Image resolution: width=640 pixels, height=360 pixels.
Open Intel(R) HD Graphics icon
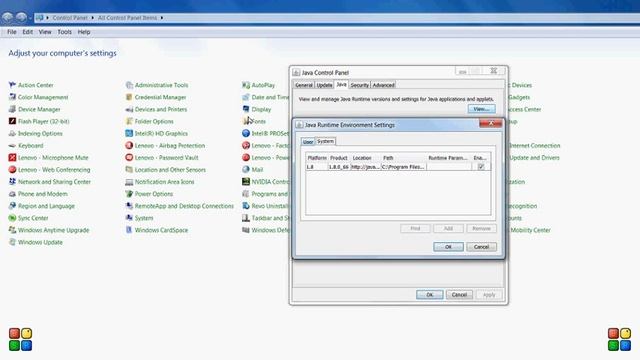129,133
